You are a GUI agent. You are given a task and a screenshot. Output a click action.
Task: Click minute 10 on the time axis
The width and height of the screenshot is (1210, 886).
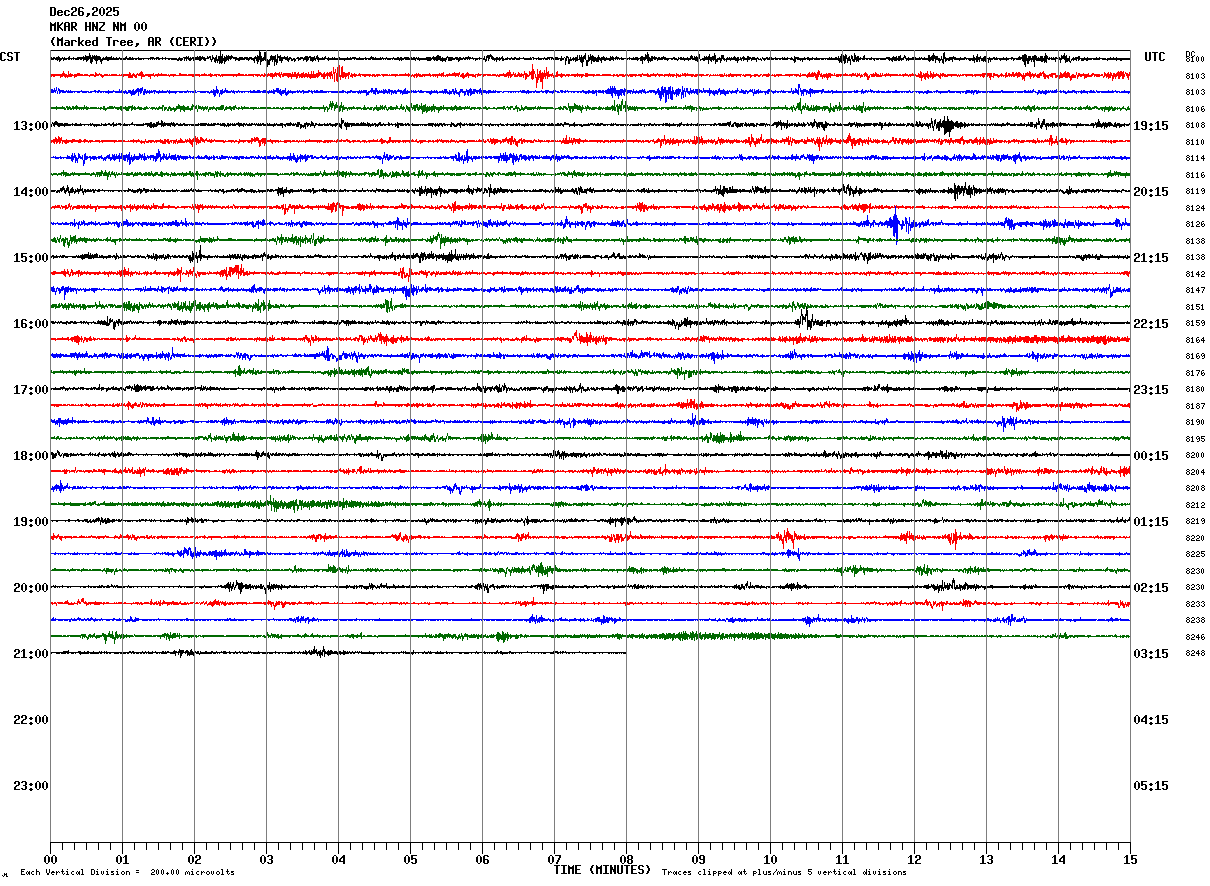[770, 859]
